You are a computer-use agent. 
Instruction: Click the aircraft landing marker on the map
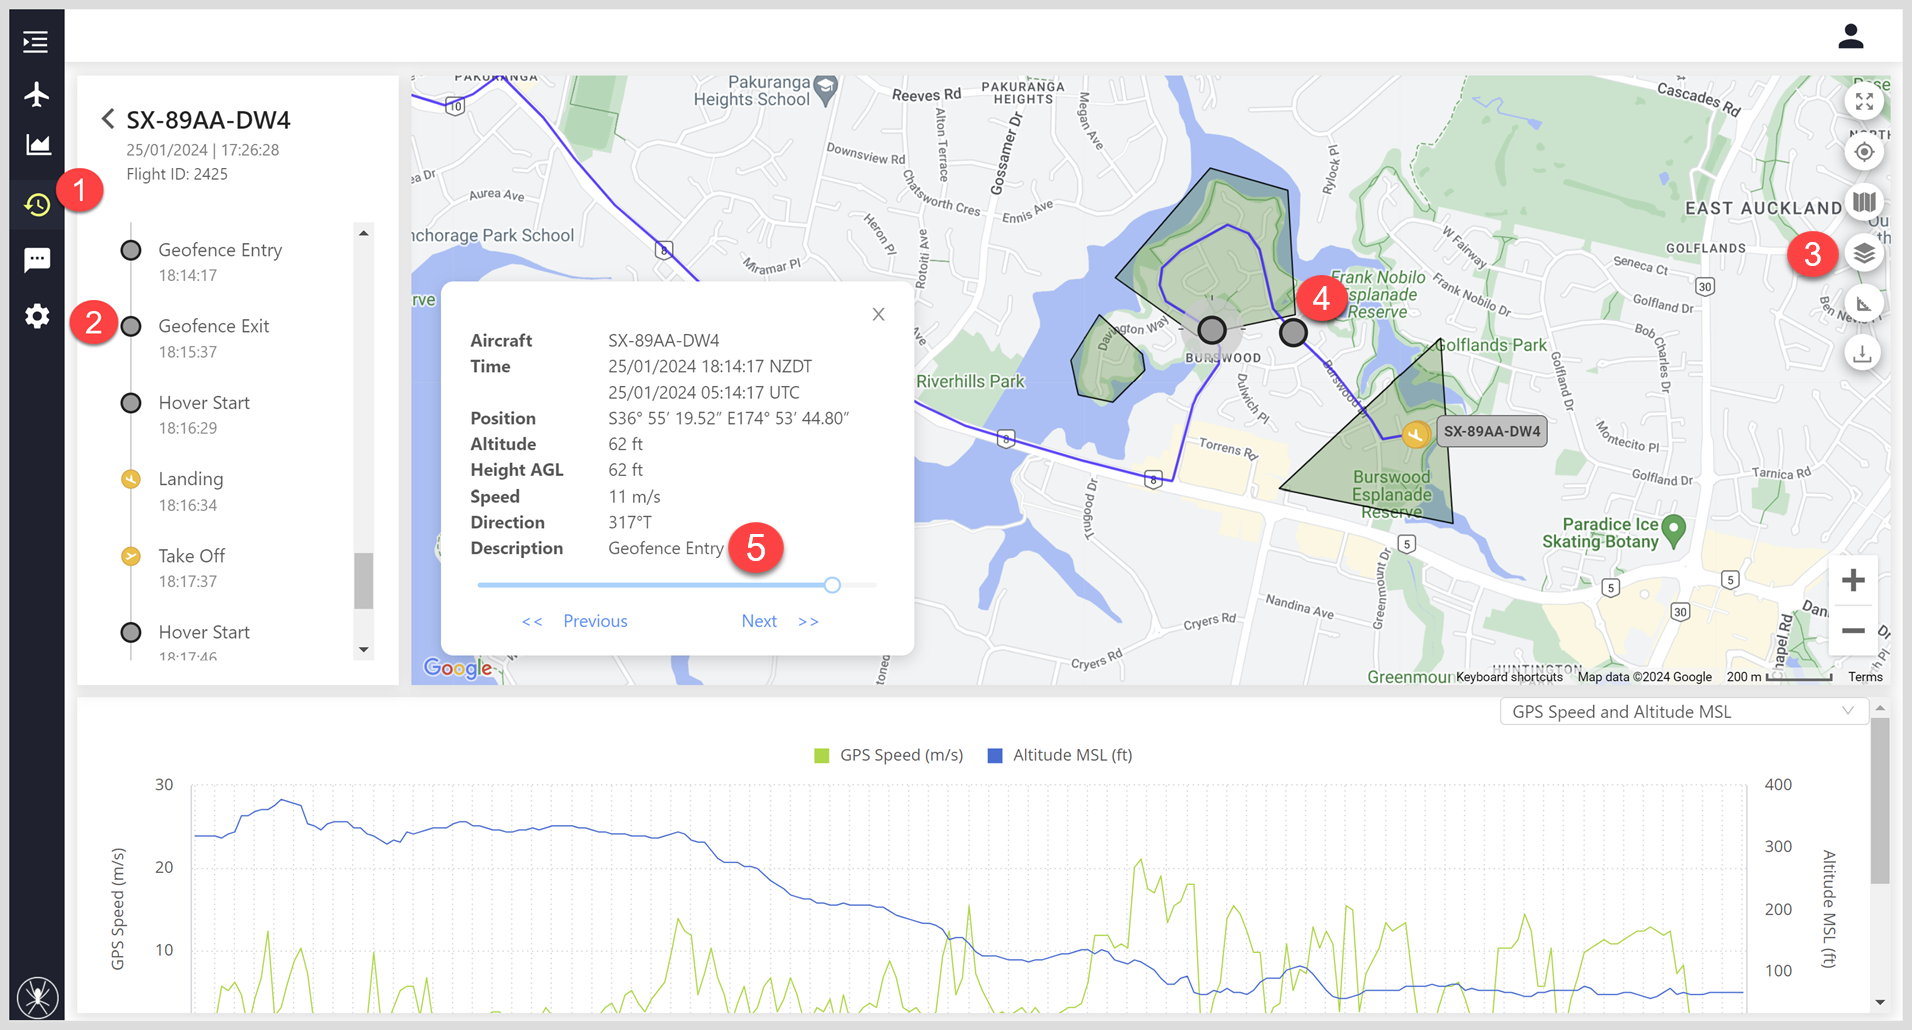tap(1415, 434)
